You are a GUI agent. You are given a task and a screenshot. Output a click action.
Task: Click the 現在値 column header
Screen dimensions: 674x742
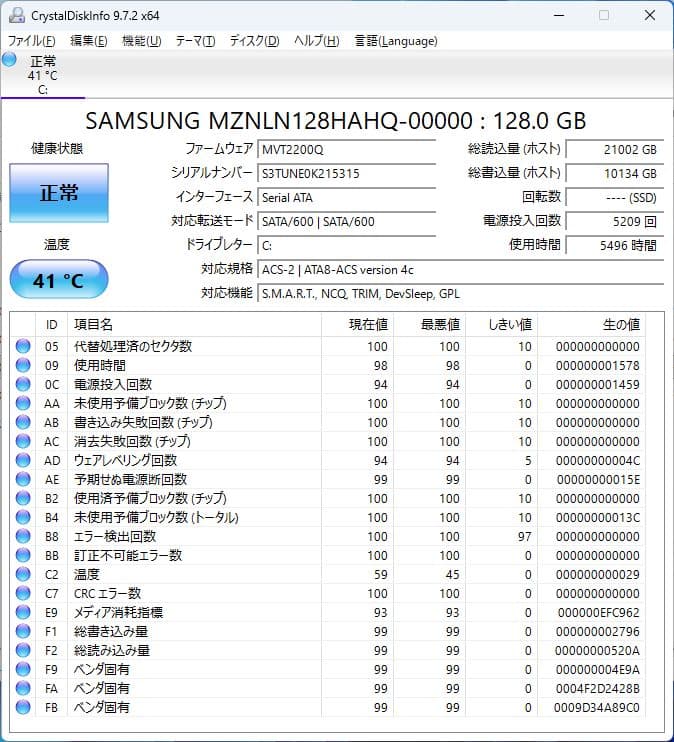(x=357, y=325)
